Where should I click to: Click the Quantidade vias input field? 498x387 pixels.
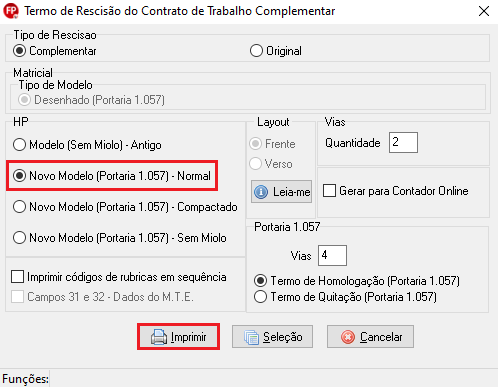pyautogui.click(x=403, y=142)
